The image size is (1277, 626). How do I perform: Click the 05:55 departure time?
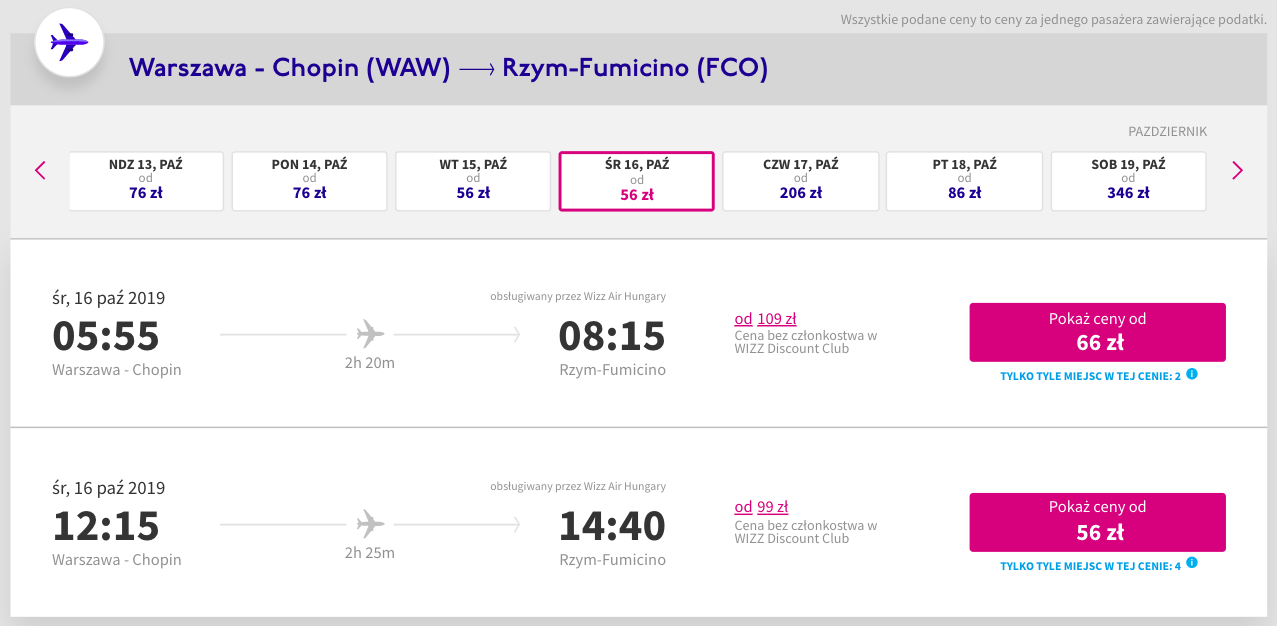pos(106,336)
